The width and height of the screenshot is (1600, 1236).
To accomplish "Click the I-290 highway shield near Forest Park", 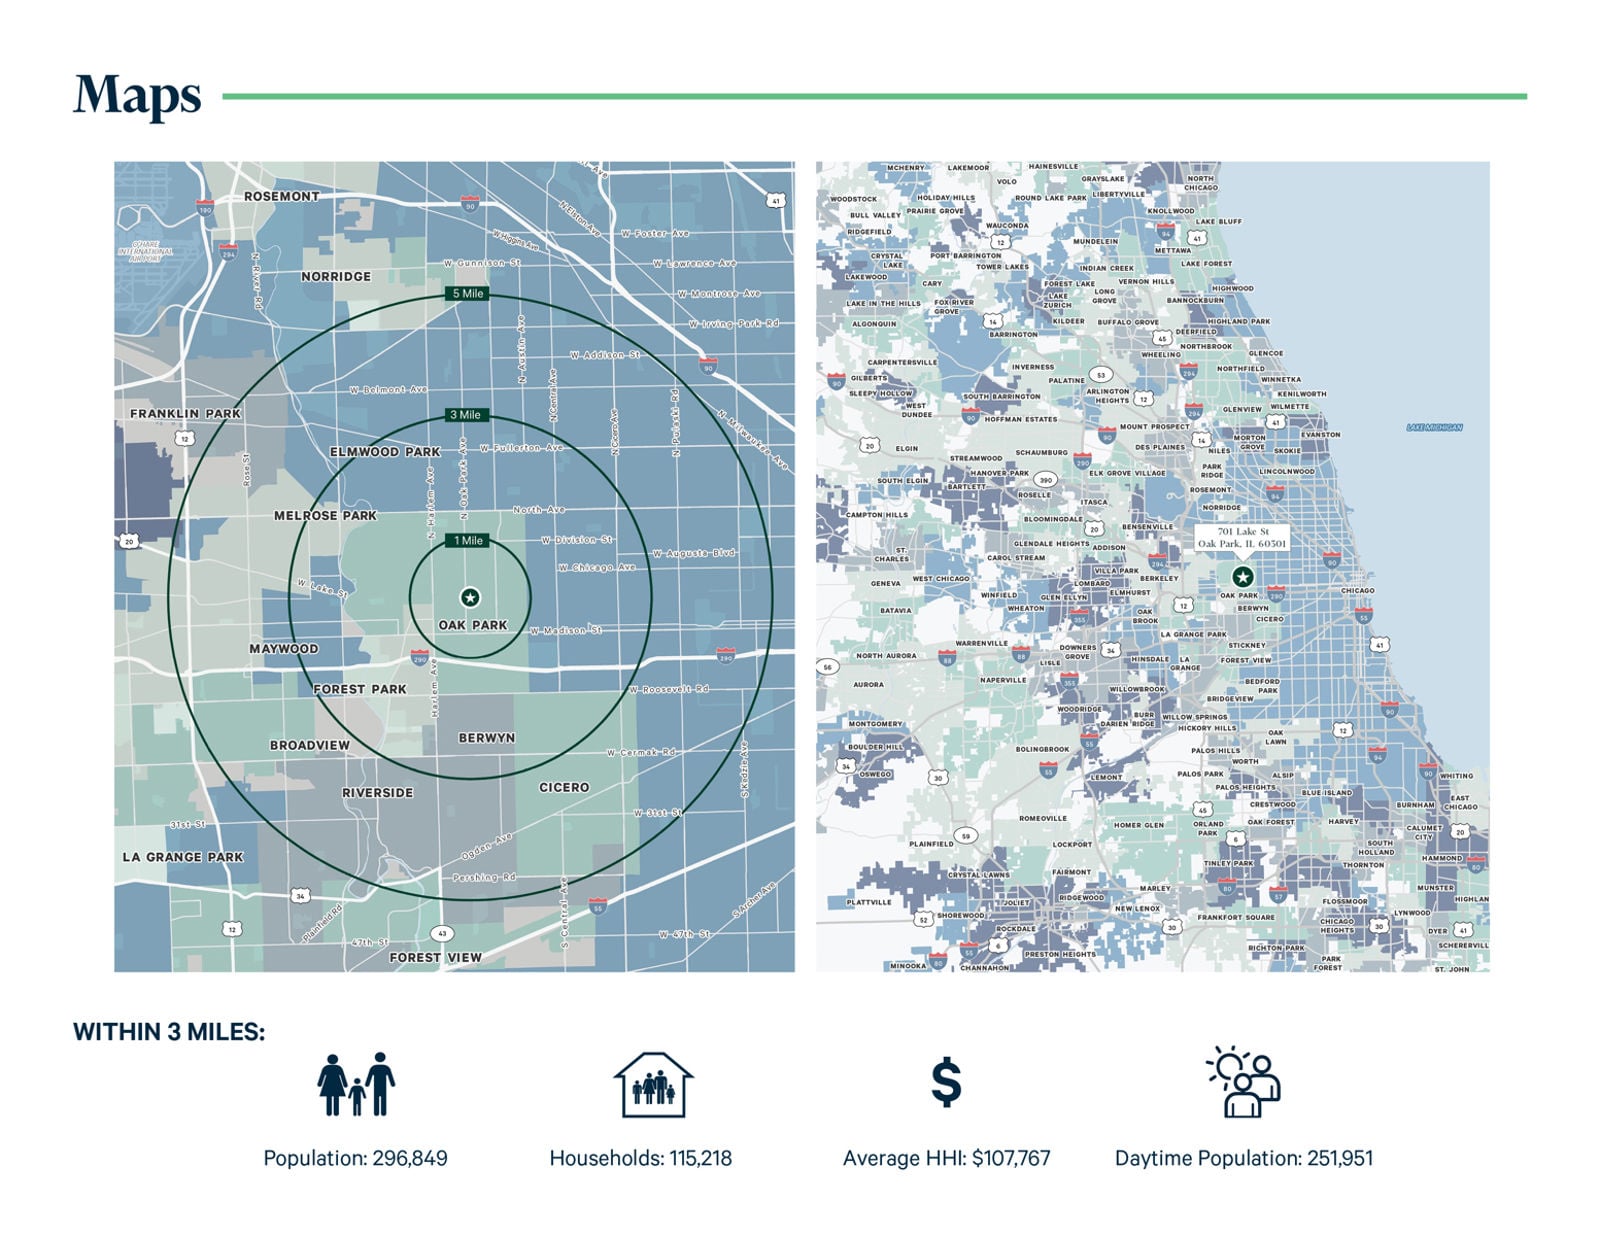I will click(420, 657).
